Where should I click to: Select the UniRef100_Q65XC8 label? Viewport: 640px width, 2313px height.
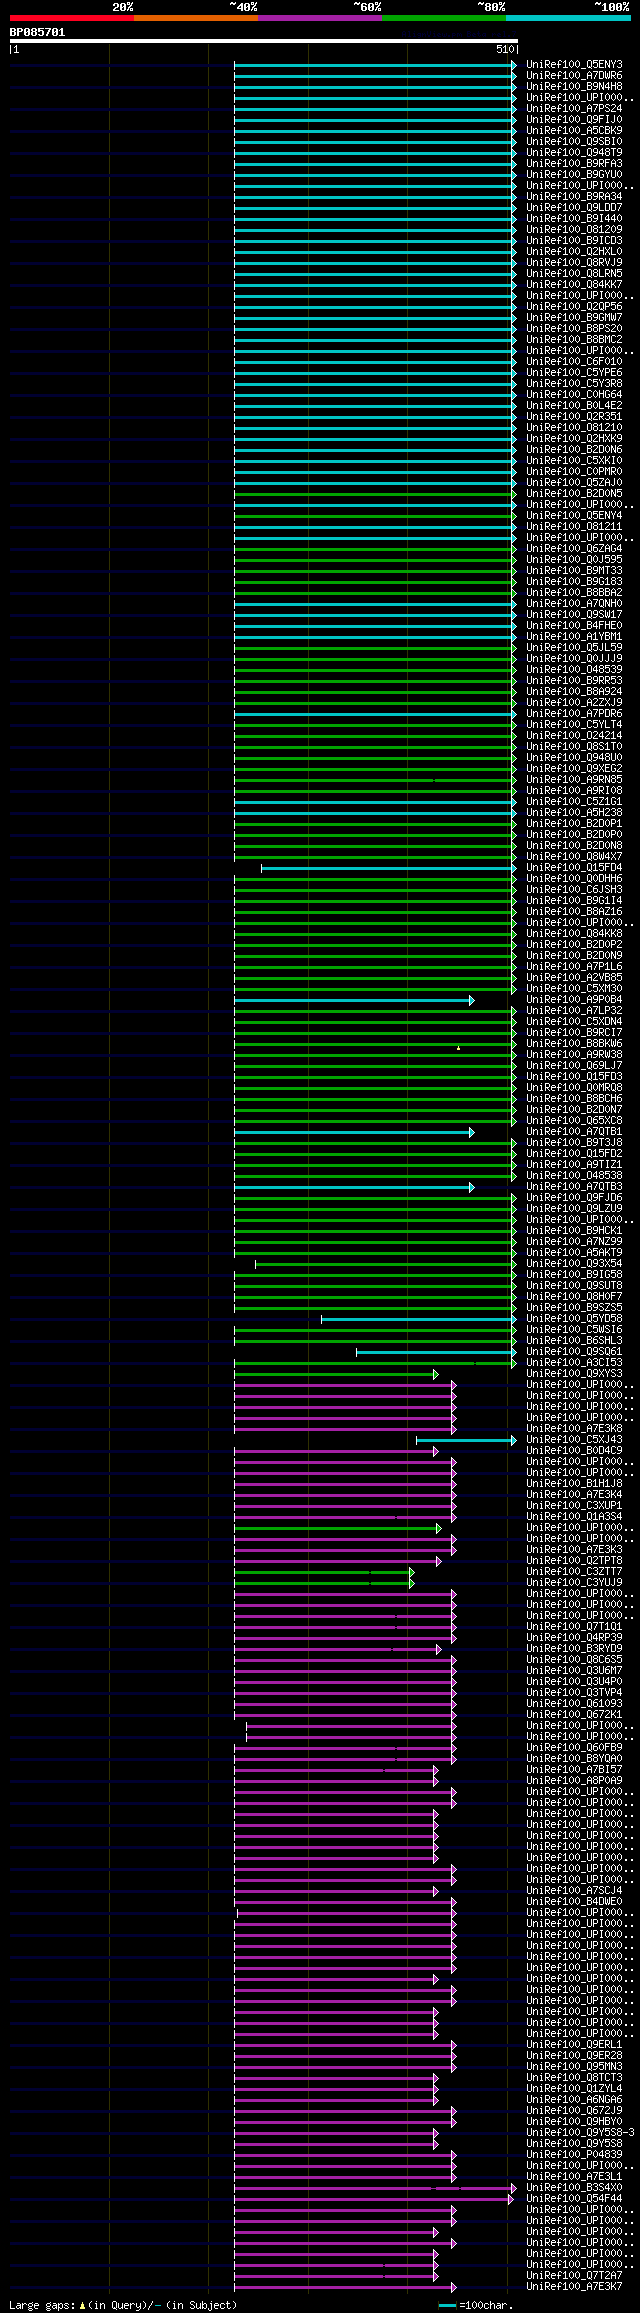click(x=574, y=1121)
